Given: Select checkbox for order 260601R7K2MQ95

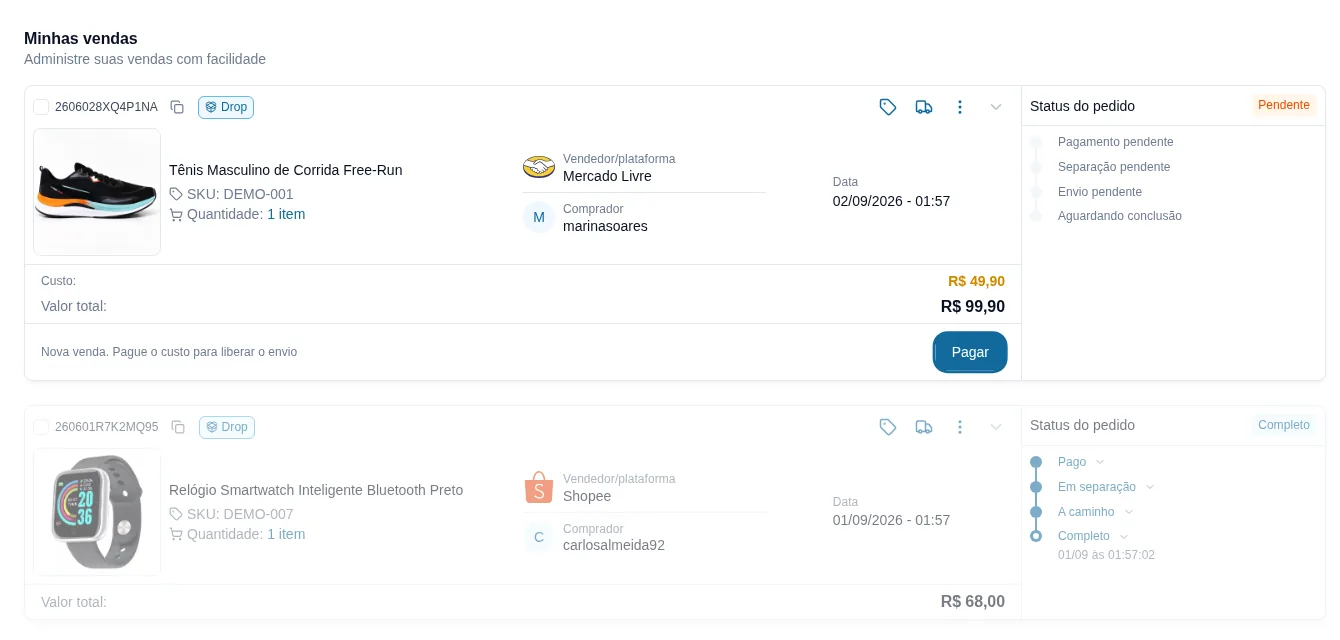Looking at the screenshot, I should tap(41, 427).
